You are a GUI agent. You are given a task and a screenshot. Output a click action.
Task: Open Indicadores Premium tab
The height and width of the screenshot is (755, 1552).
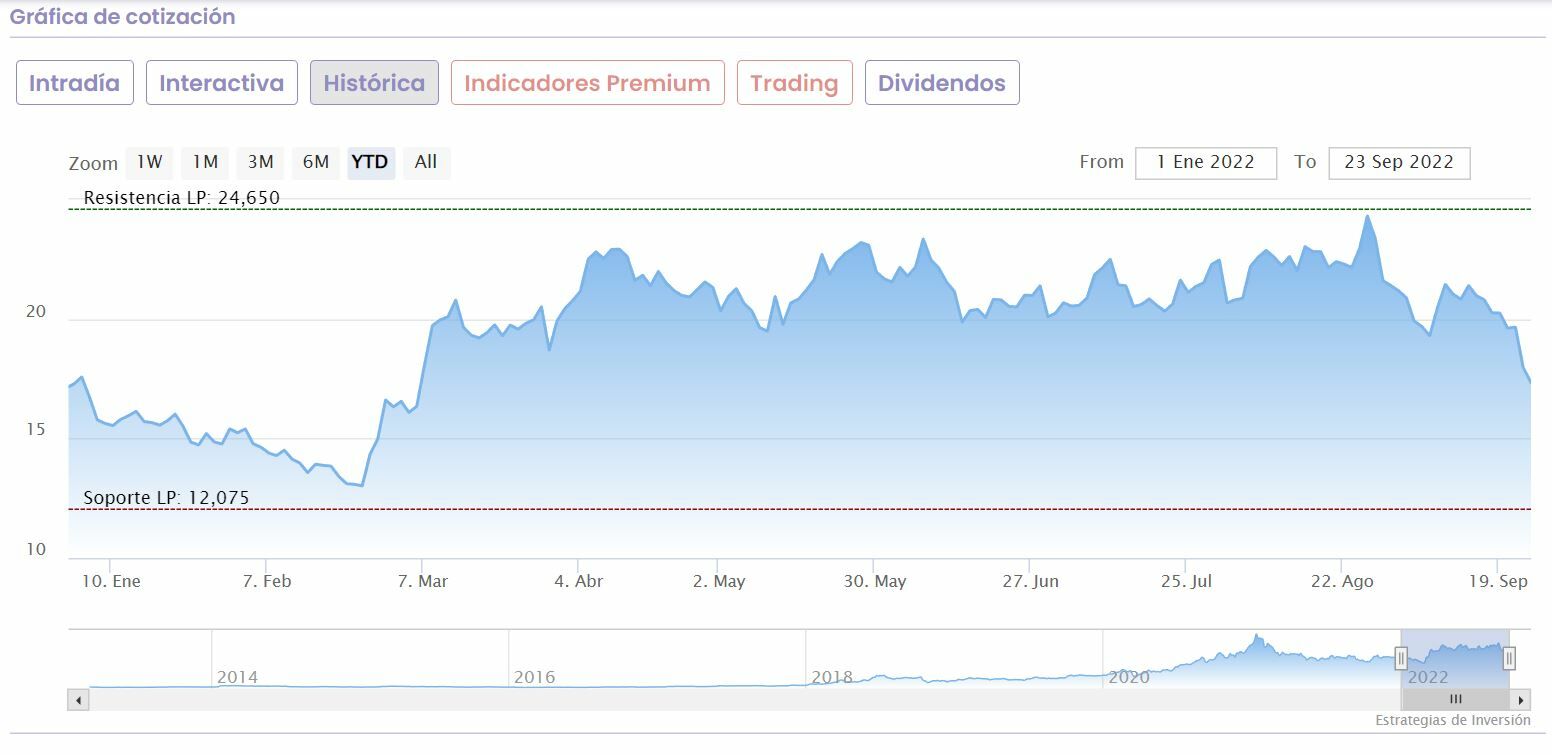pos(587,83)
